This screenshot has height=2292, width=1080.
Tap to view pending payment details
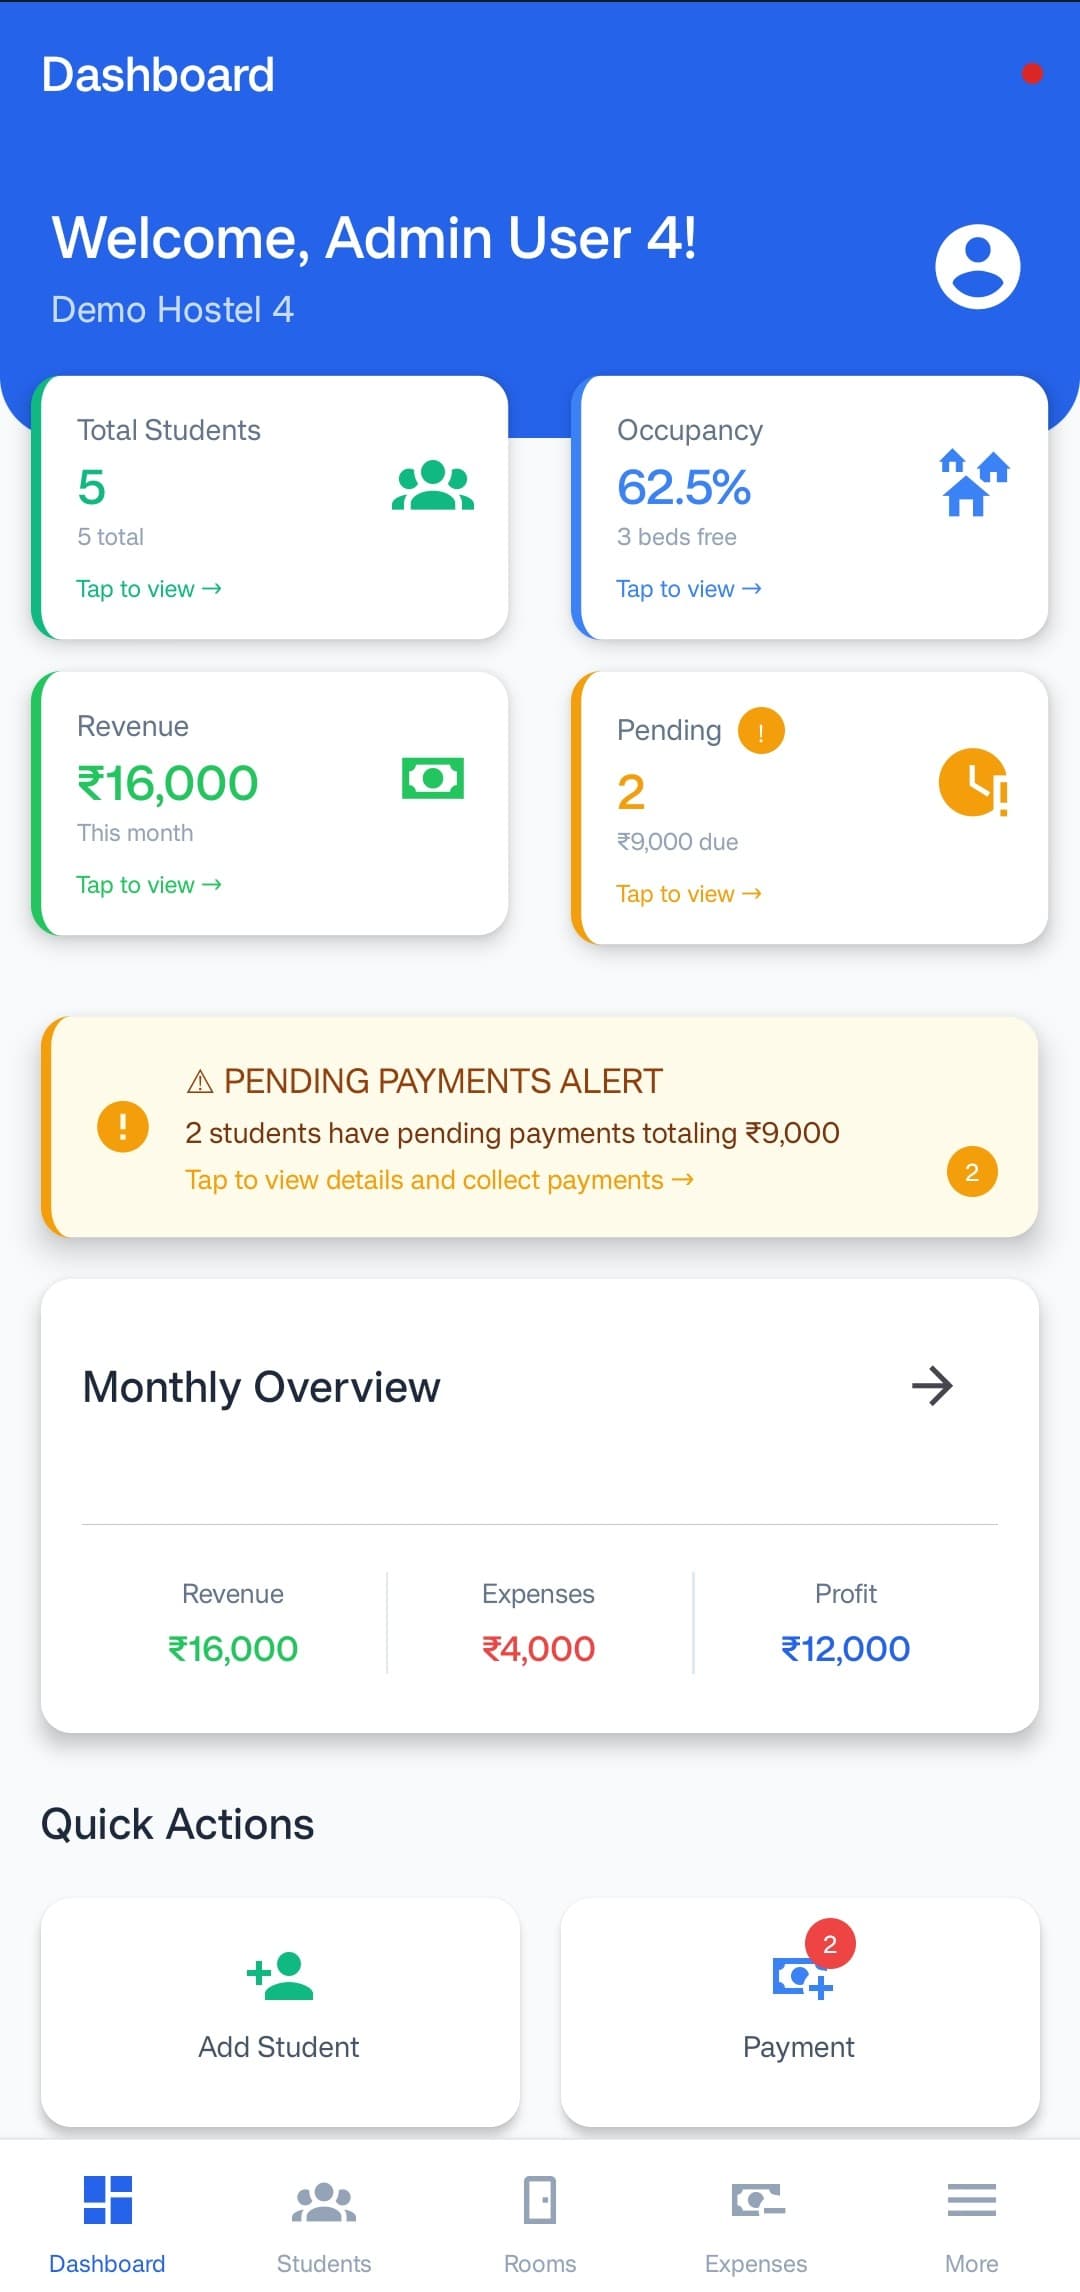click(x=688, y=893)
